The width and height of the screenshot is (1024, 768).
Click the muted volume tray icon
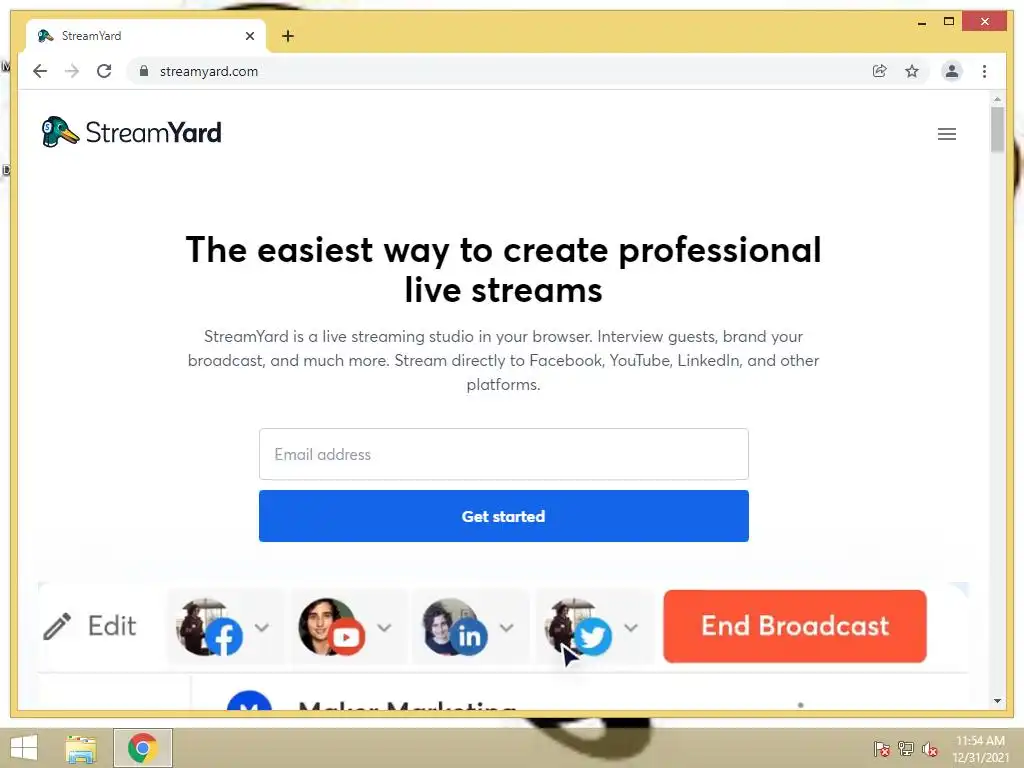(x=929, y=749)
